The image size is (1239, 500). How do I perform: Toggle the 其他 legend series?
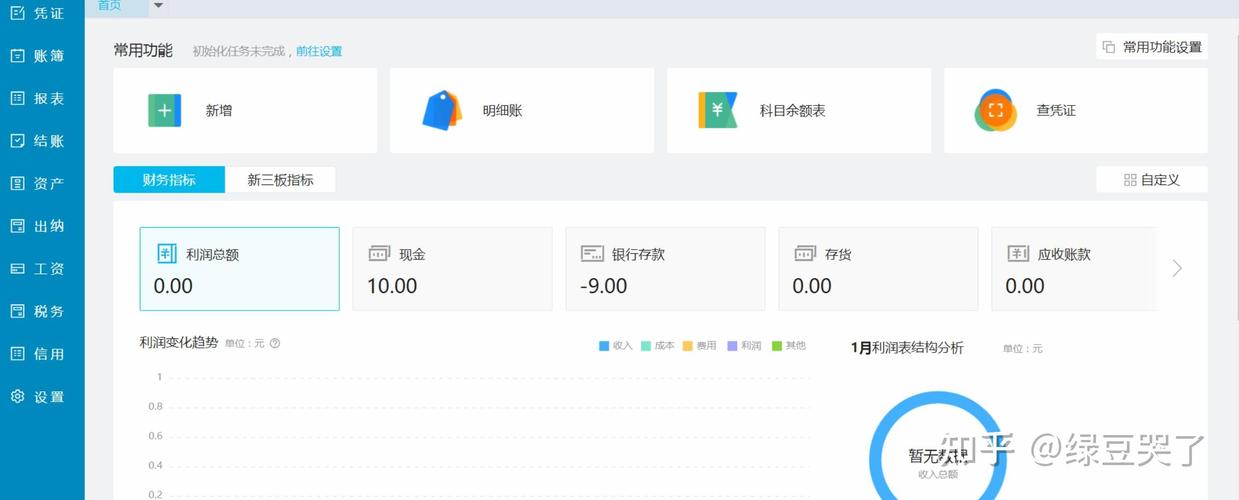[x=788, y=346]
